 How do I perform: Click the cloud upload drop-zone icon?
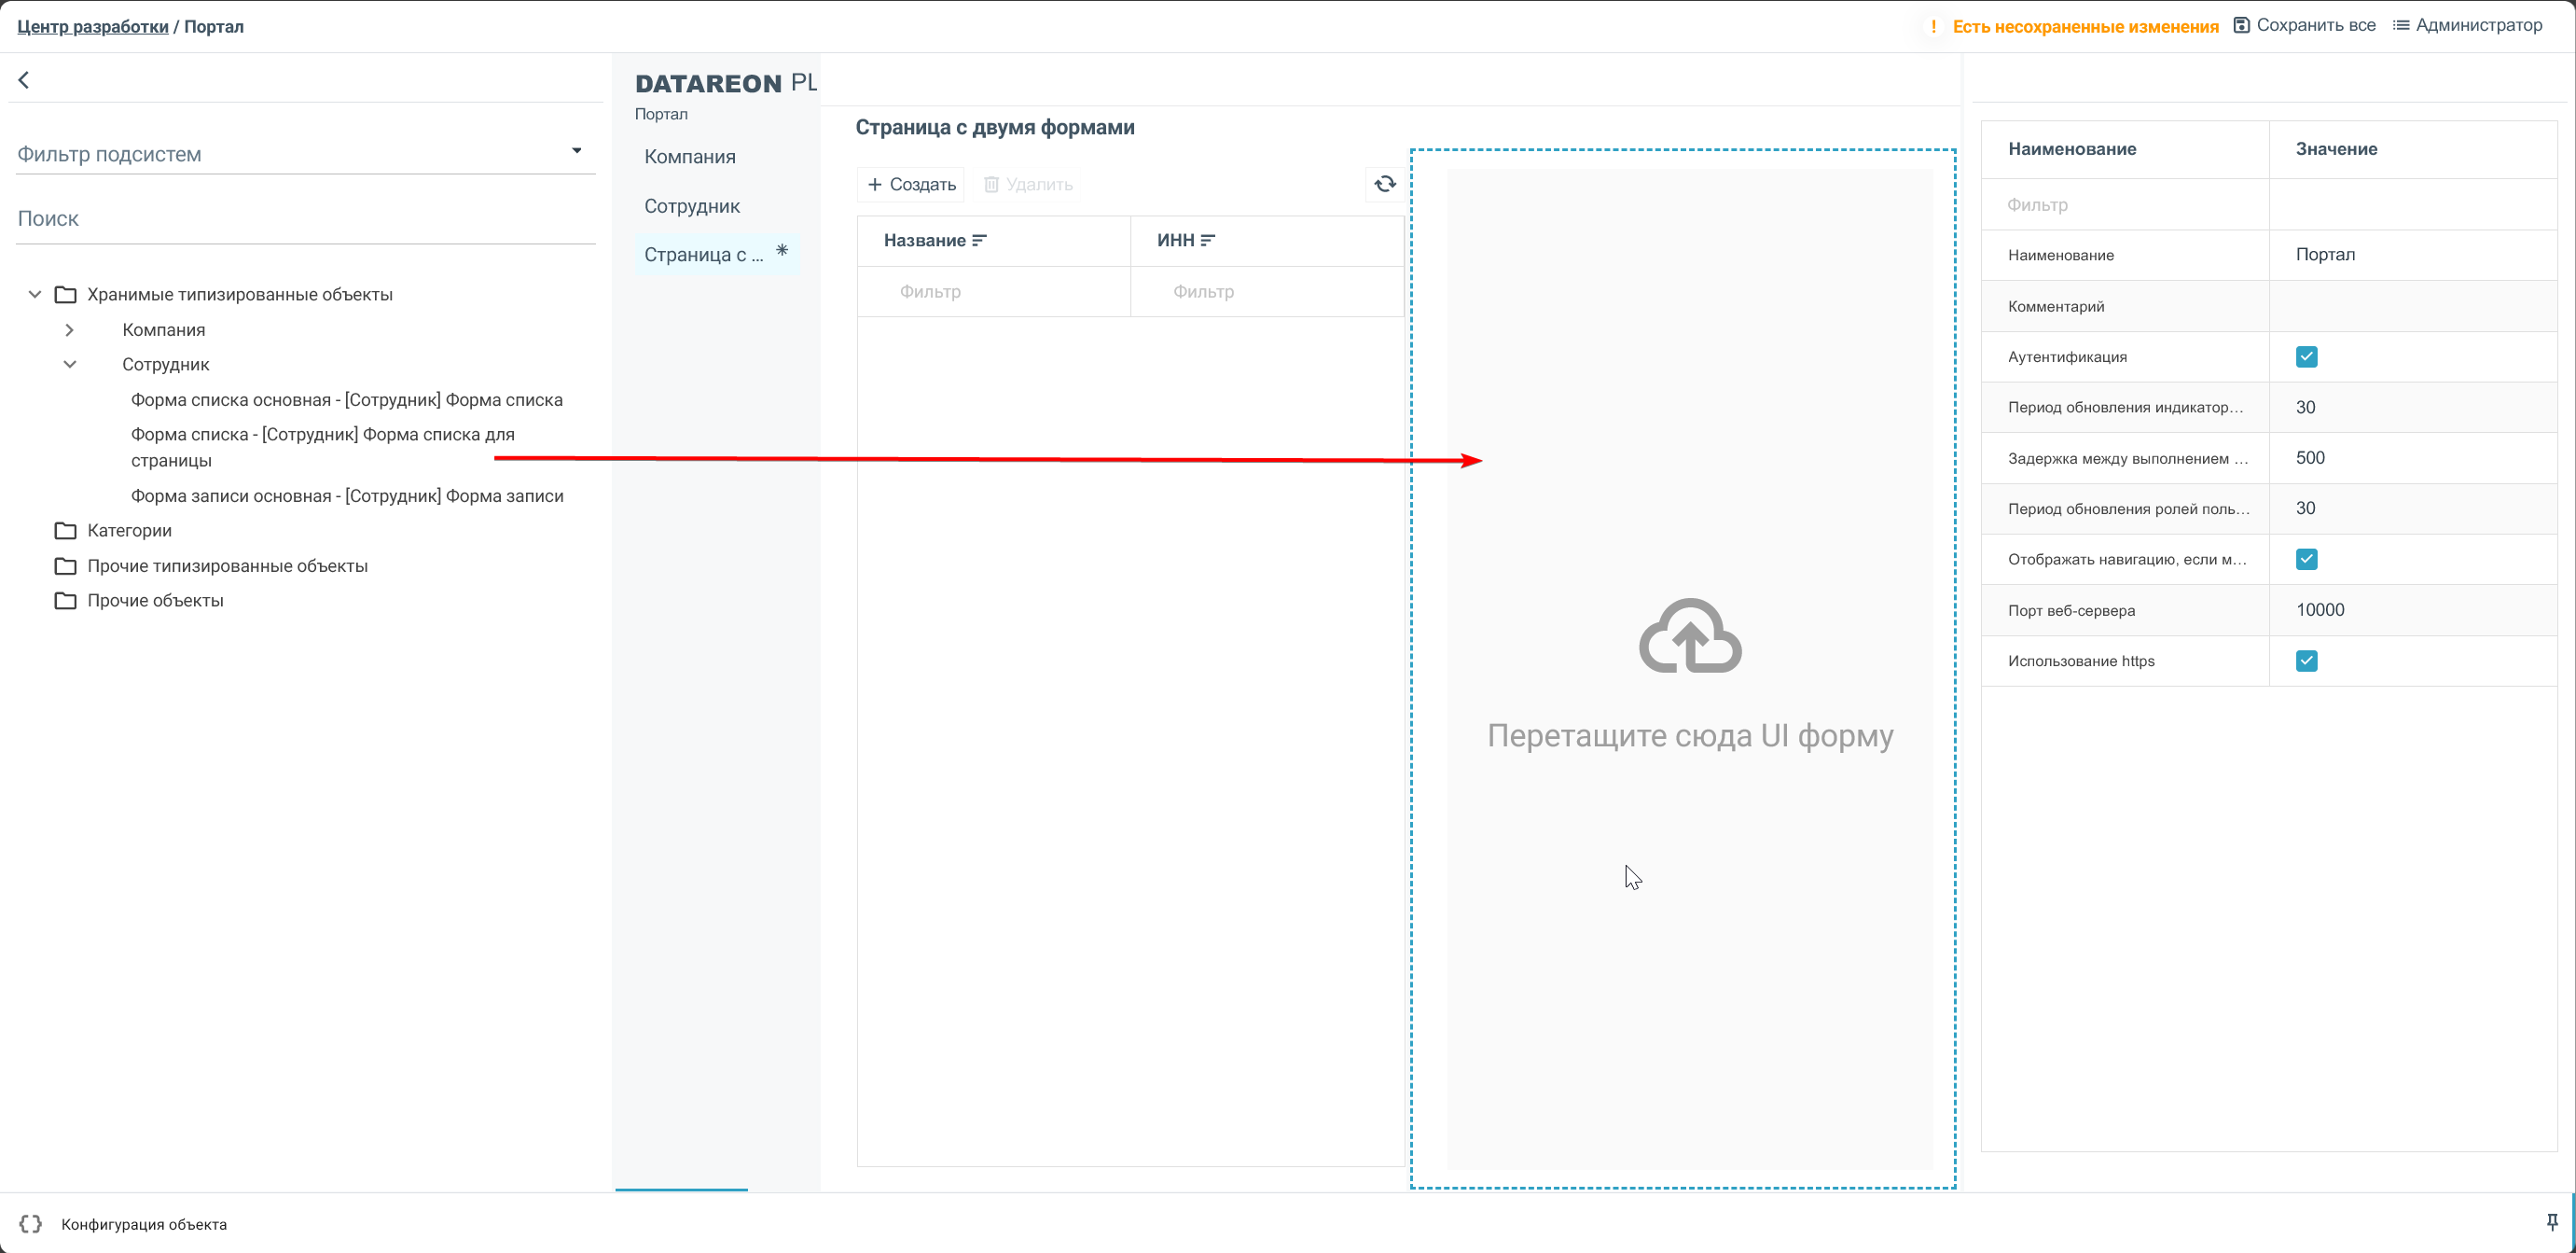point(1689,637)
